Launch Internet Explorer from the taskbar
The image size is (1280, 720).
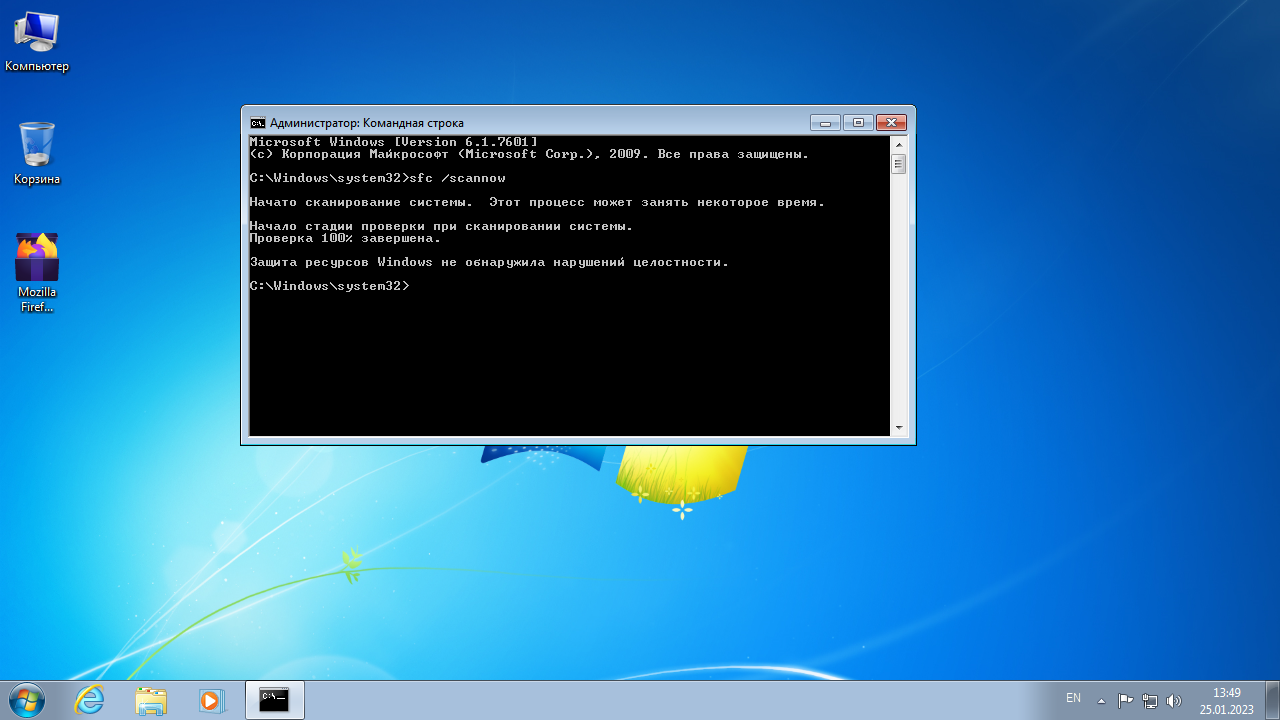(90, 700)
